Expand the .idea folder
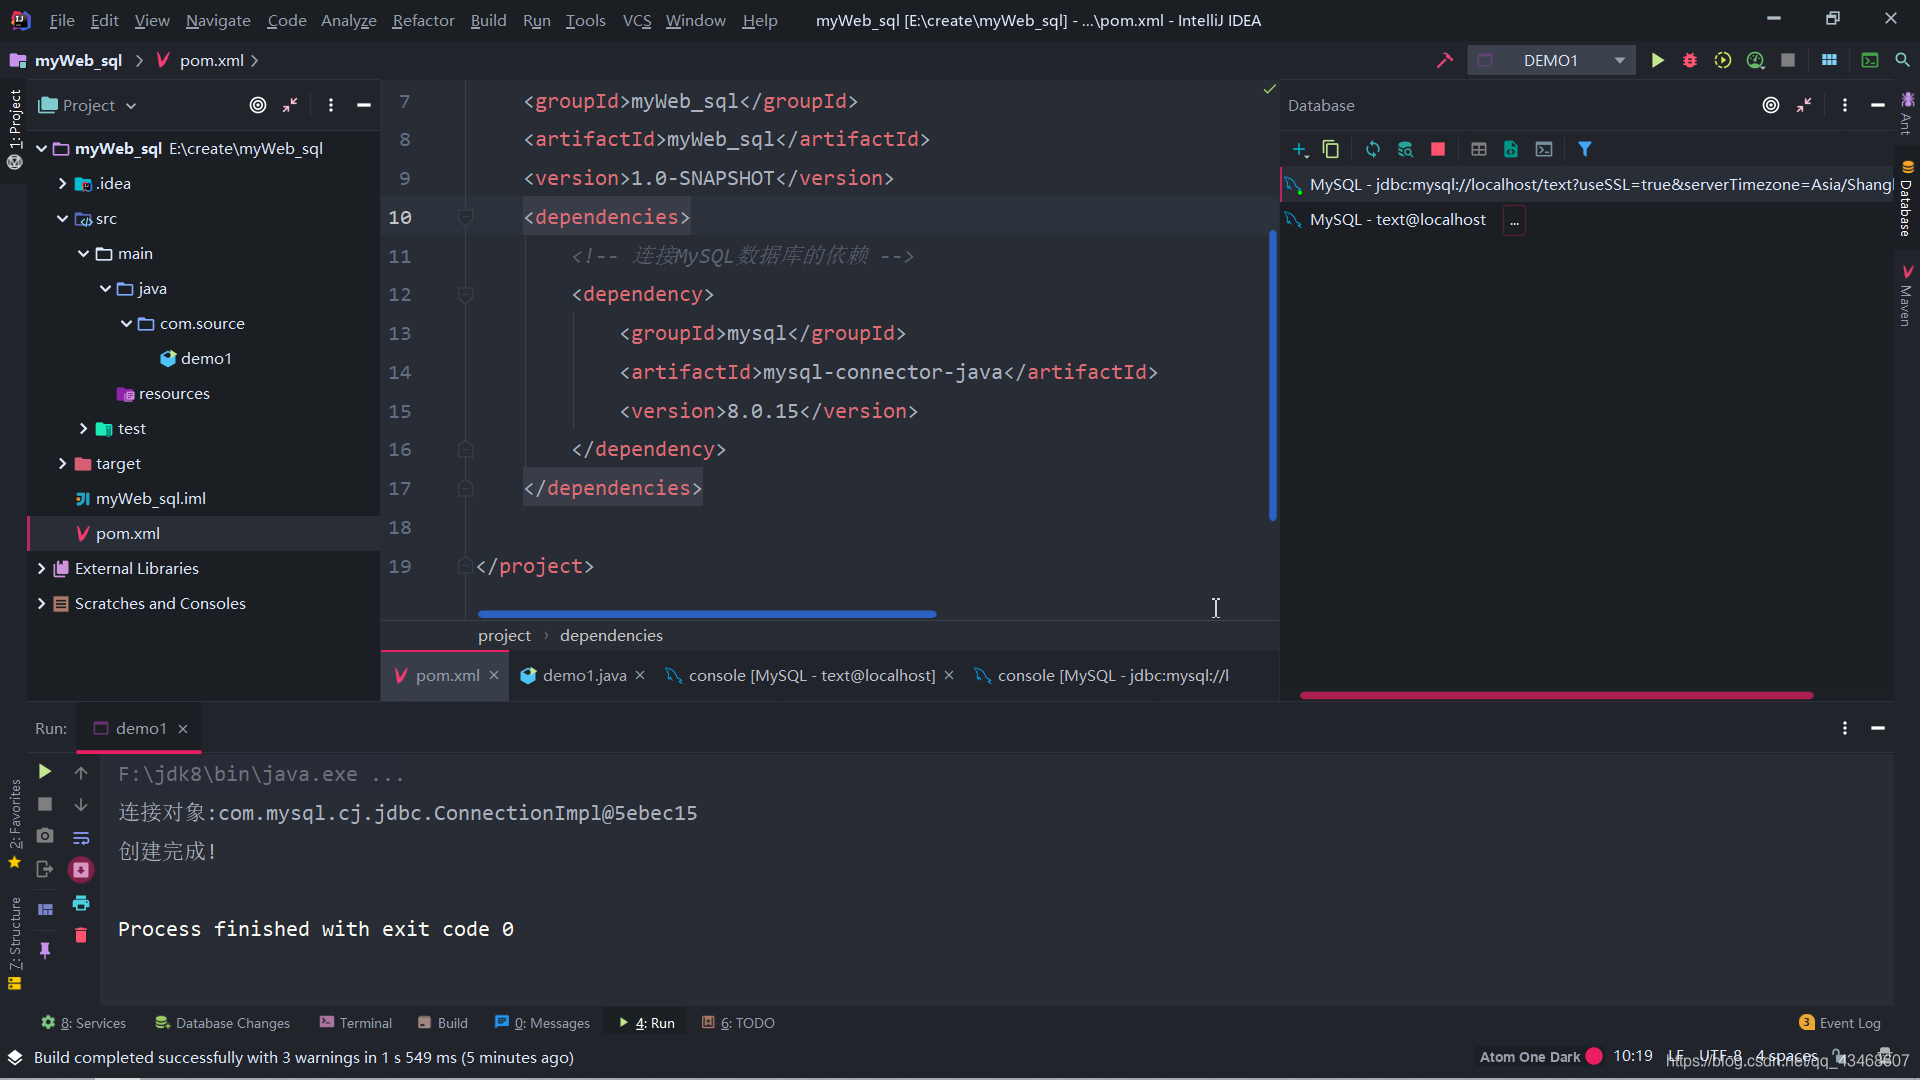The width and height of the screenshot is (1920, 1080). pos(62,183)
